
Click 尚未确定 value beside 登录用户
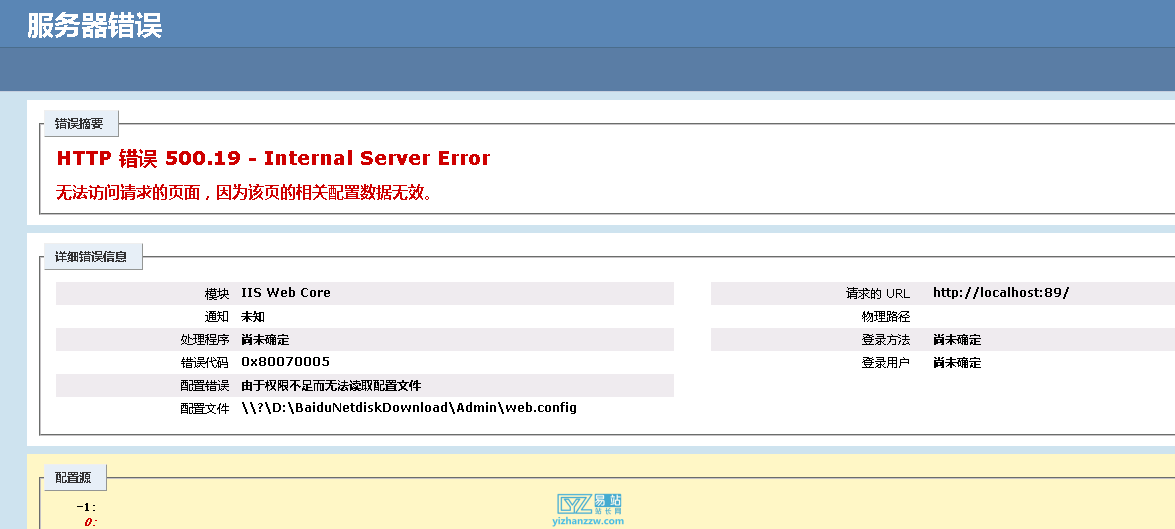[x=957, y=363]
